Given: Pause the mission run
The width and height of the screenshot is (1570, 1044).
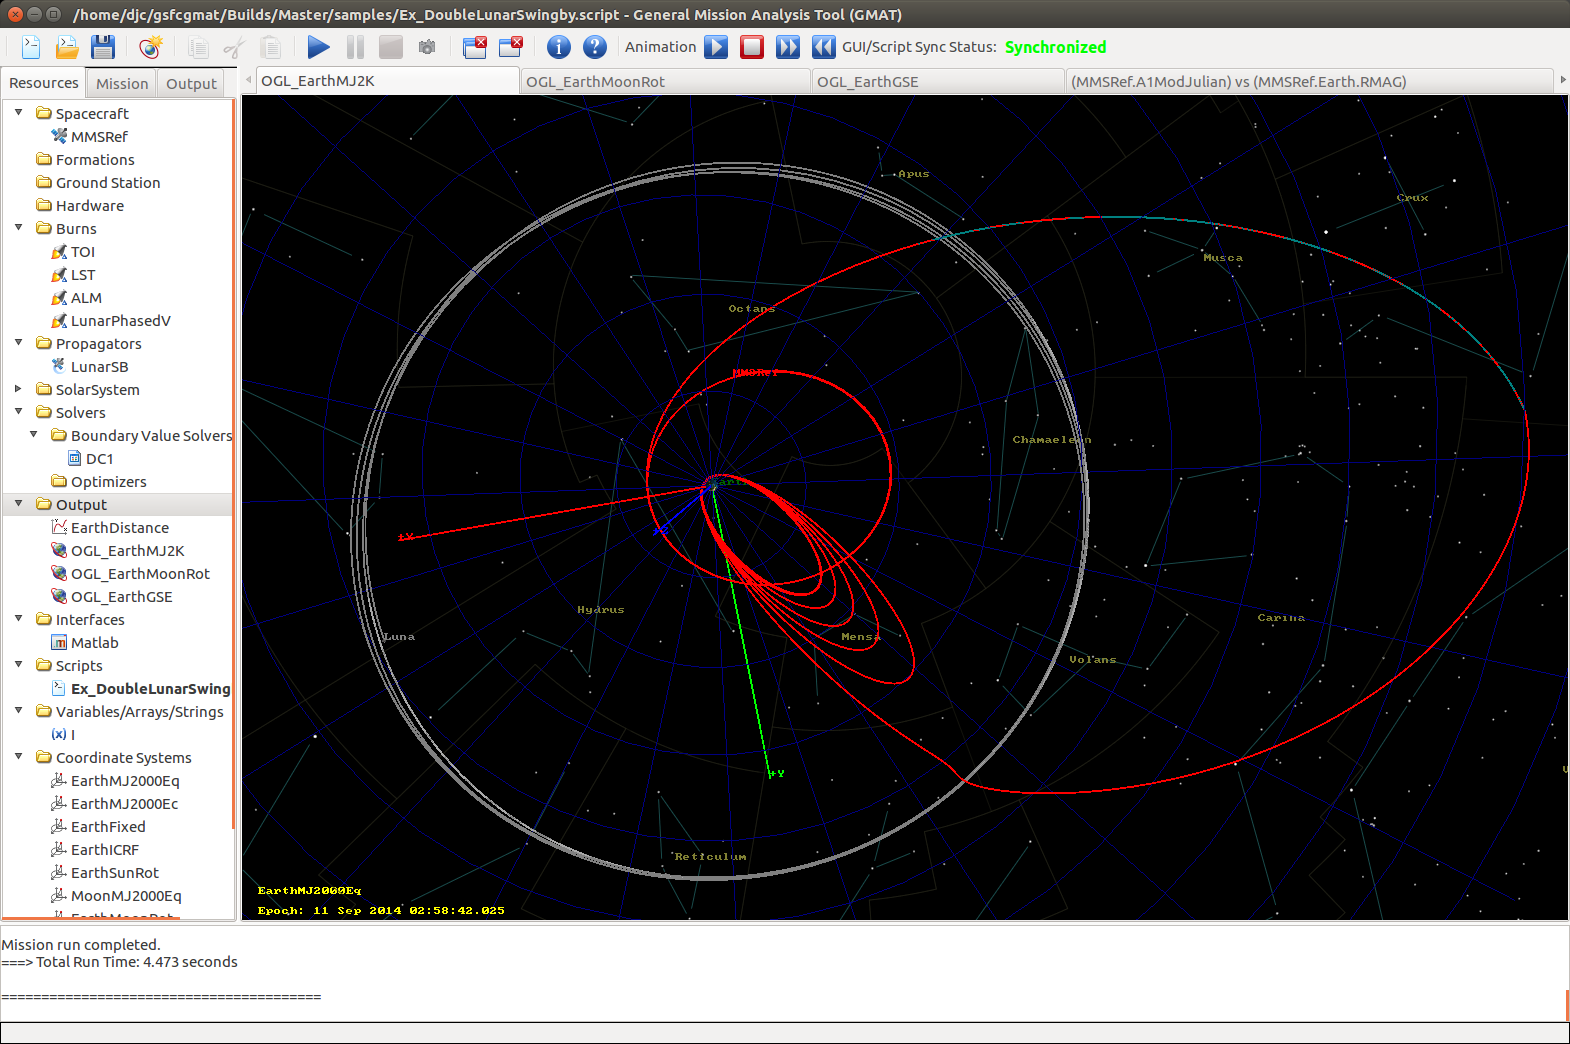Looking at the screenshot, I should 355,47.
